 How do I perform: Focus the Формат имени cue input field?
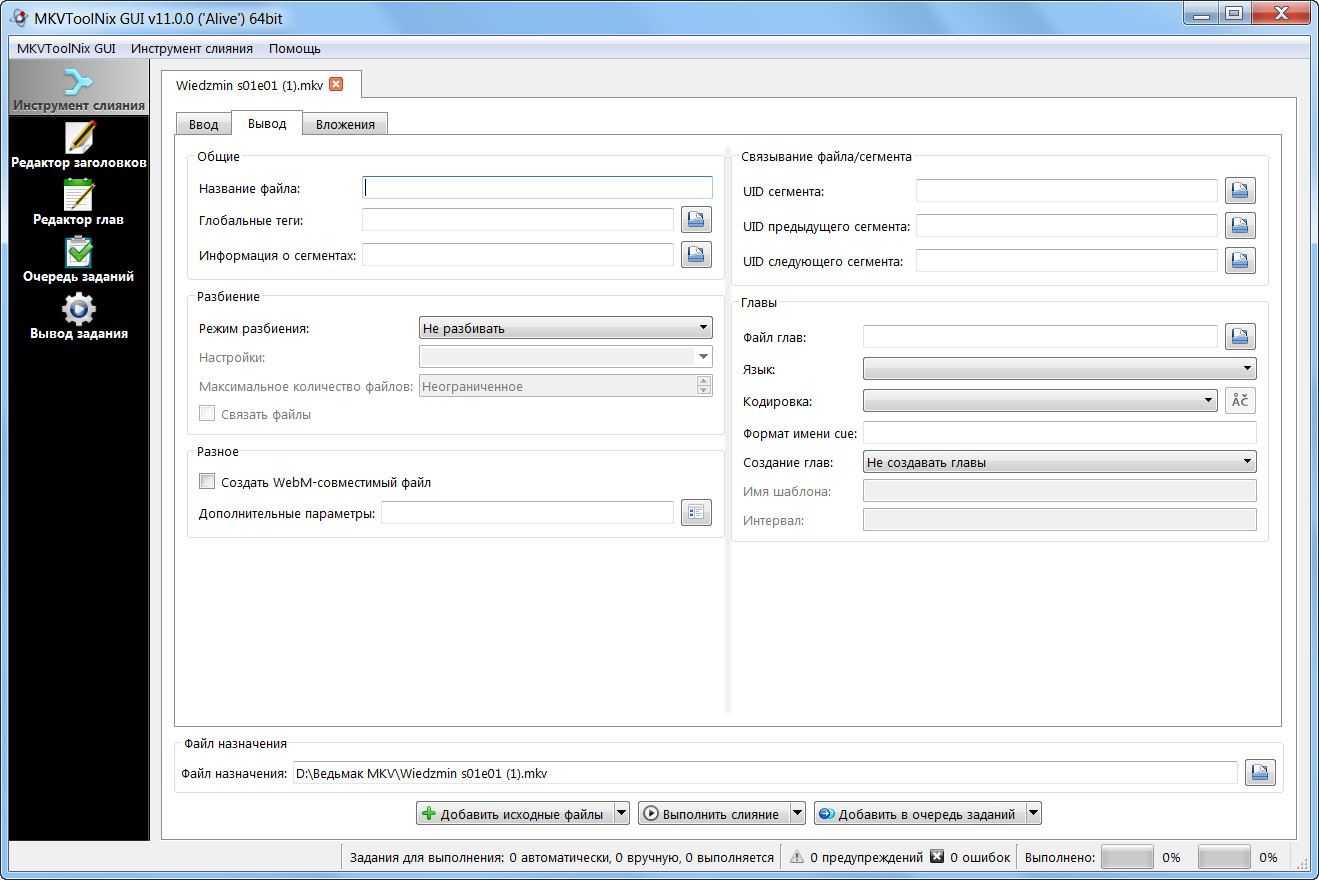click(x=1060, y=432)
